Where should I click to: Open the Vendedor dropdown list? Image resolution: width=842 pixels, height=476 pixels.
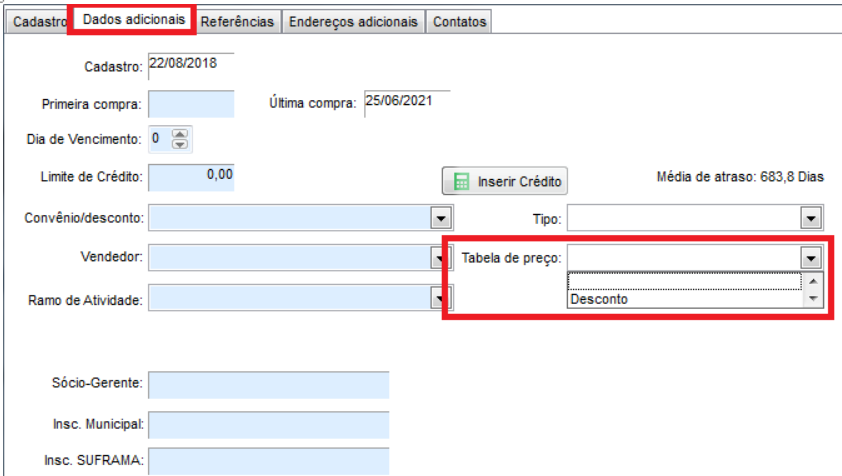[440, 258]
